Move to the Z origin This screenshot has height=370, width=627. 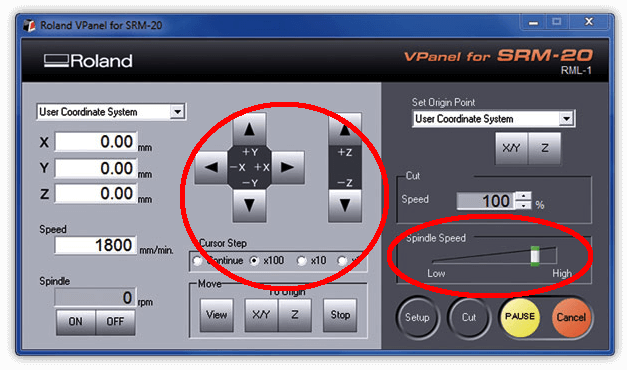pos(295,315)
